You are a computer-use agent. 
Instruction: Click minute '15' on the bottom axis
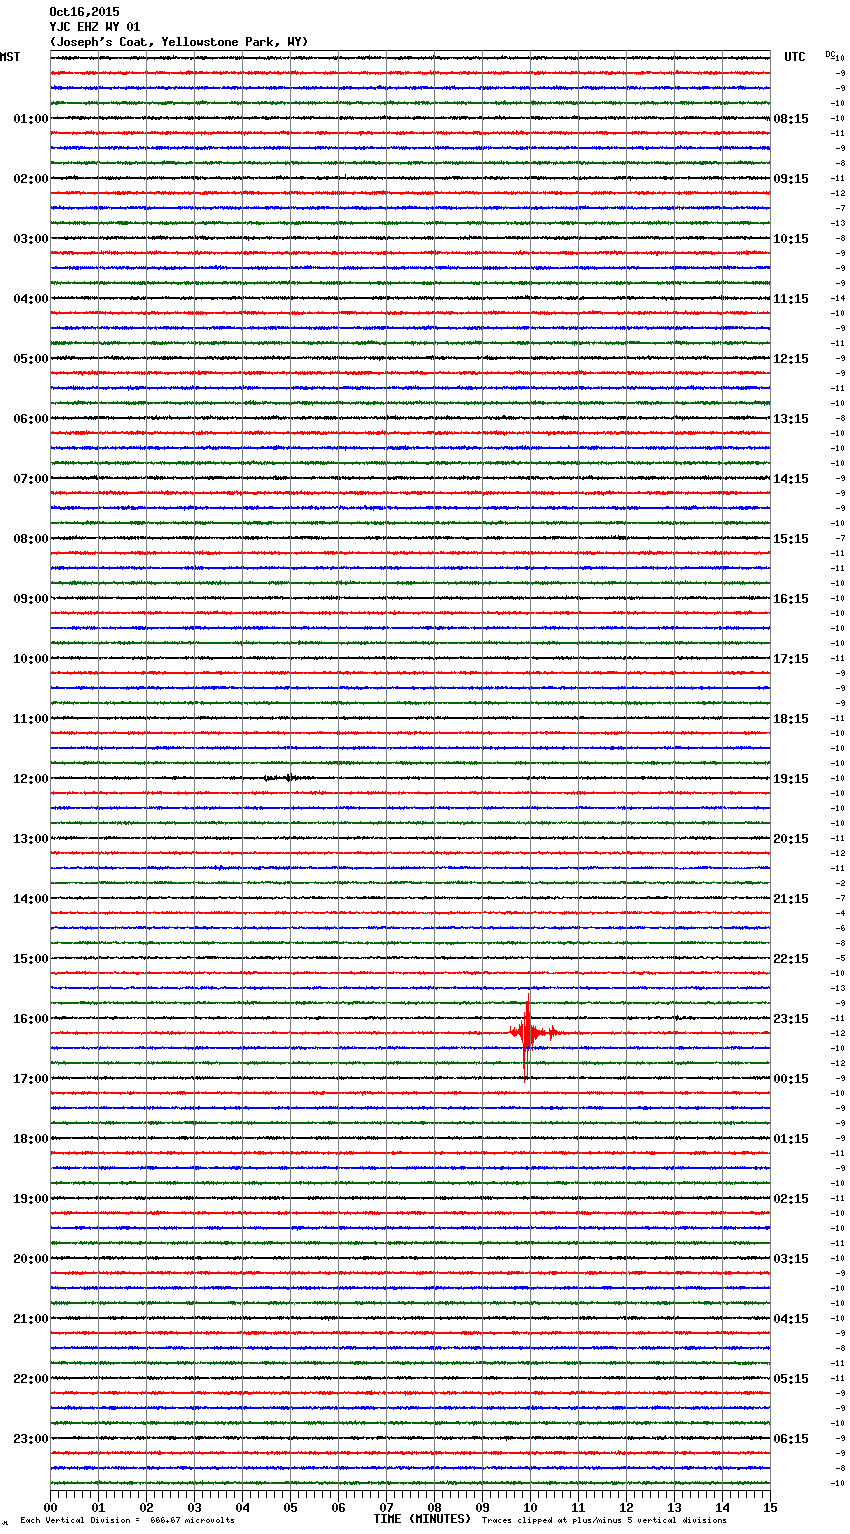770,1507
